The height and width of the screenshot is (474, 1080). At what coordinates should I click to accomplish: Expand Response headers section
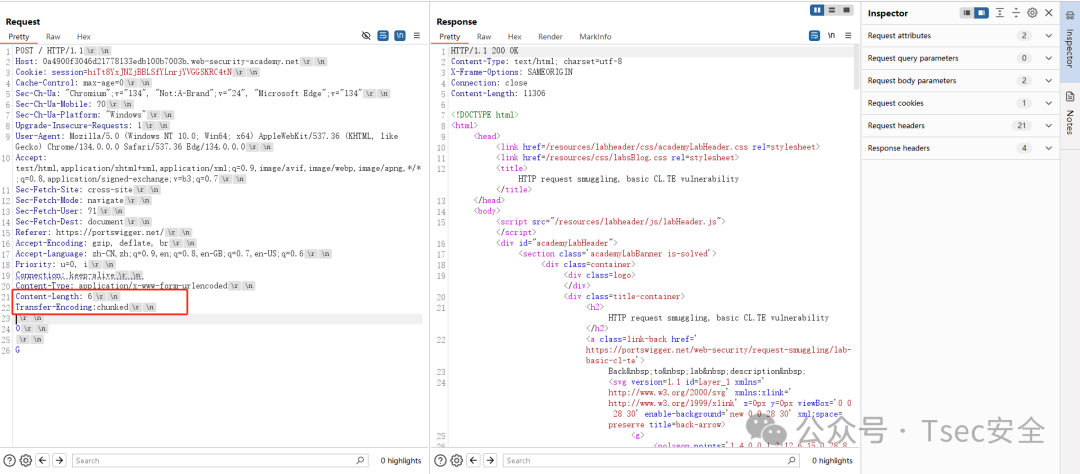pyautogui.click(x=958, y=148)
